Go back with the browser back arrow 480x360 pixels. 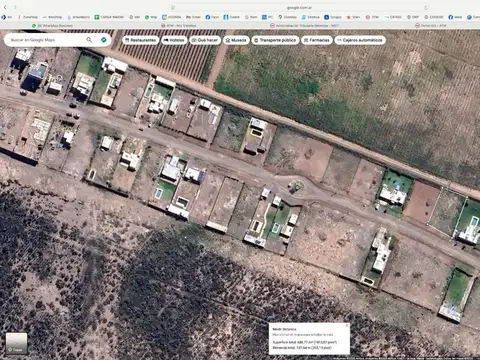[5, 7]
